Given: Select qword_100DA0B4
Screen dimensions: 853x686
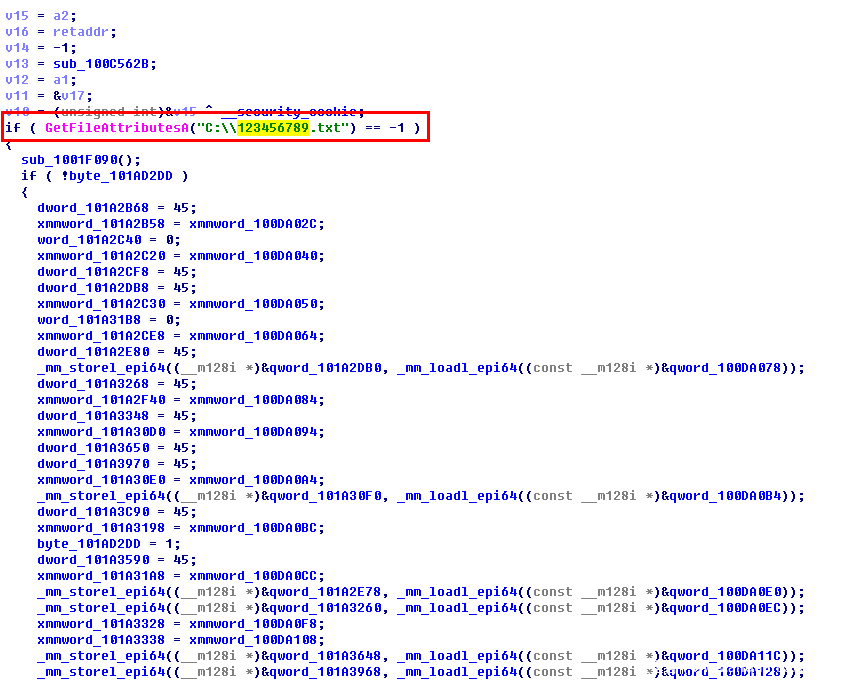Looking at the screenshot, I should pyautogui.click(x=726, y=496).
